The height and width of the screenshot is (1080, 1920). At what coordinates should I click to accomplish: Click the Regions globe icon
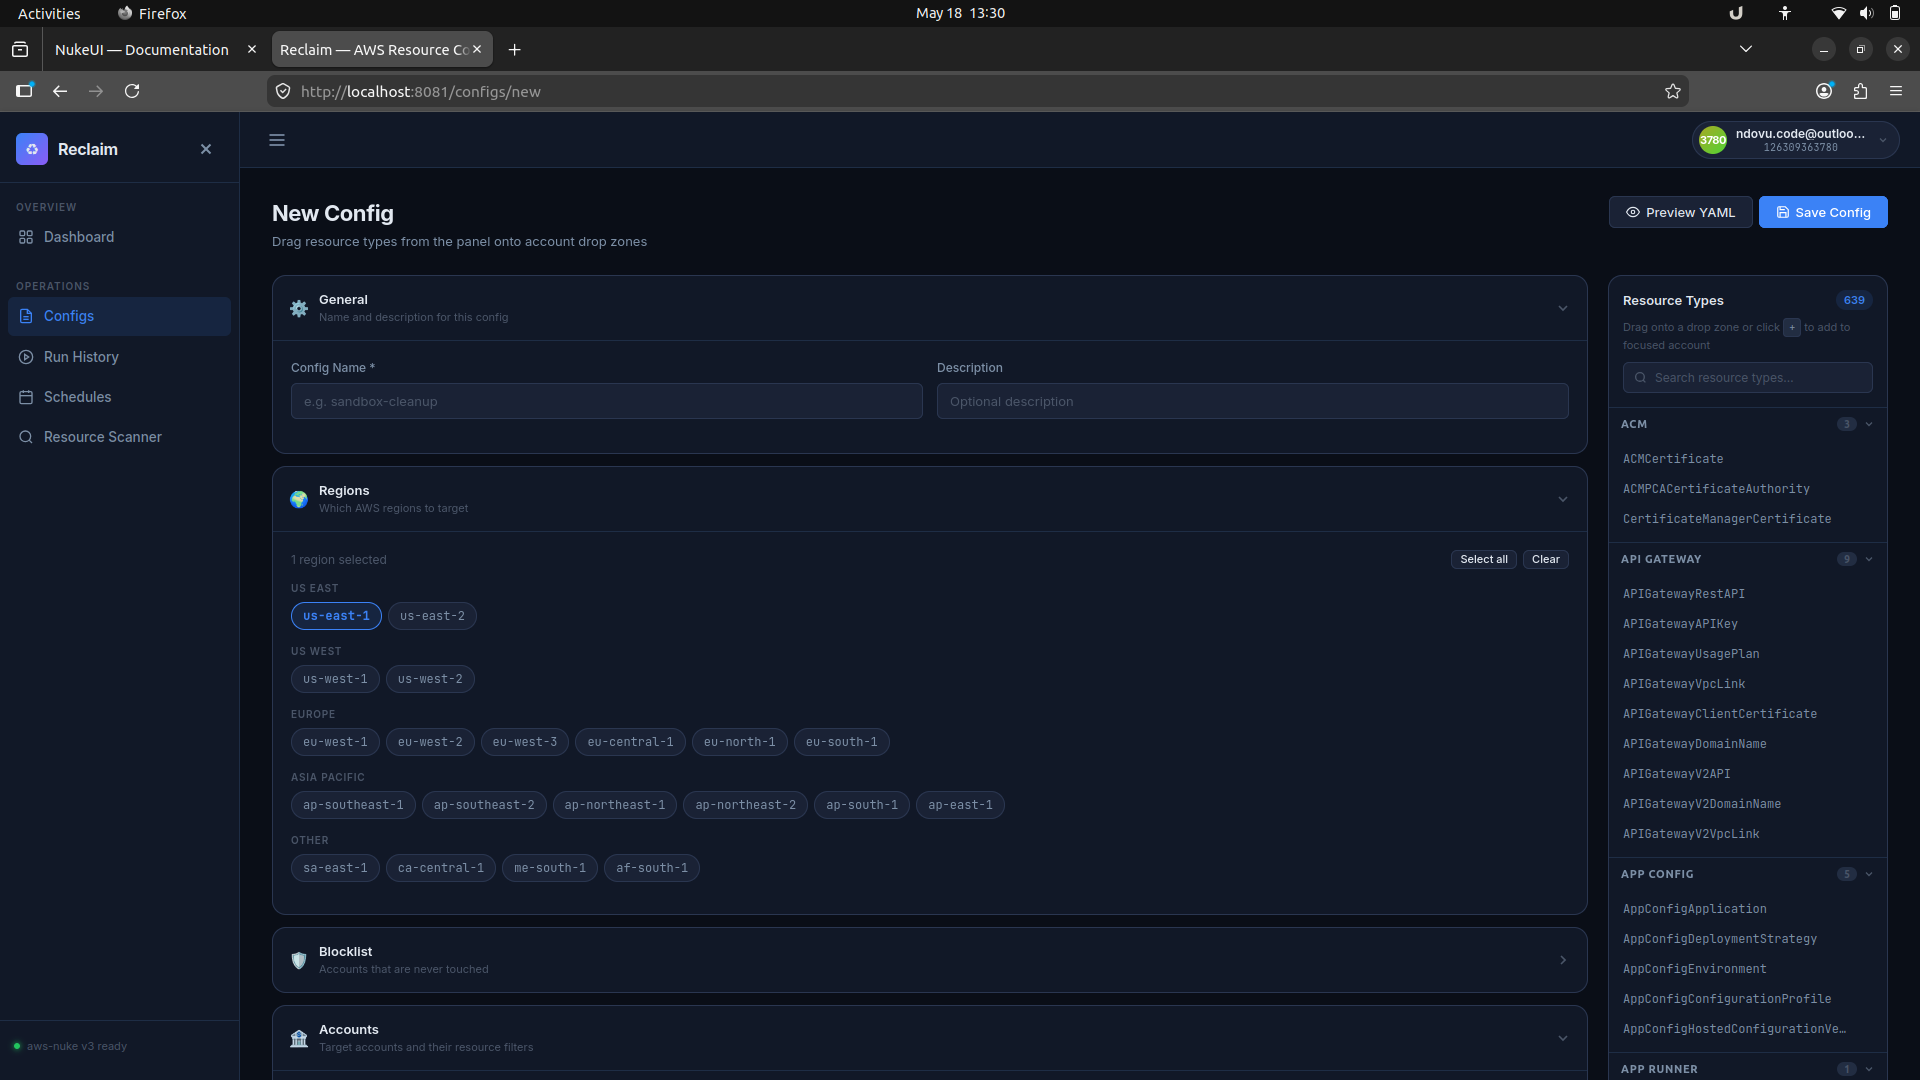tap(299, 499)
